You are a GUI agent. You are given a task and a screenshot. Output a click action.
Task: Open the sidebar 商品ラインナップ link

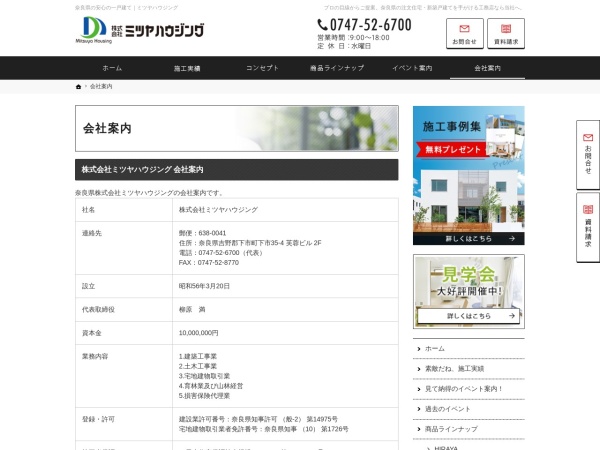451,429
